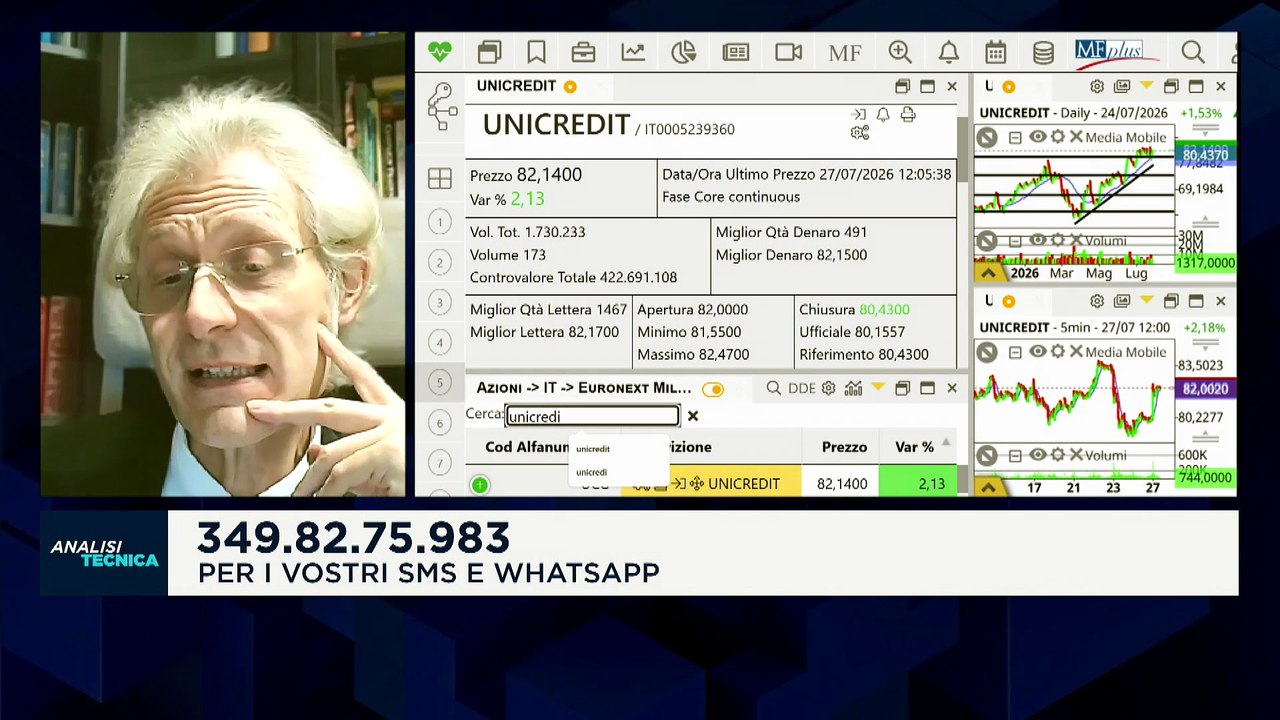Click the Cerca search input field
The height and width of the screenshot is (720, 1280).
pos(592,416)
